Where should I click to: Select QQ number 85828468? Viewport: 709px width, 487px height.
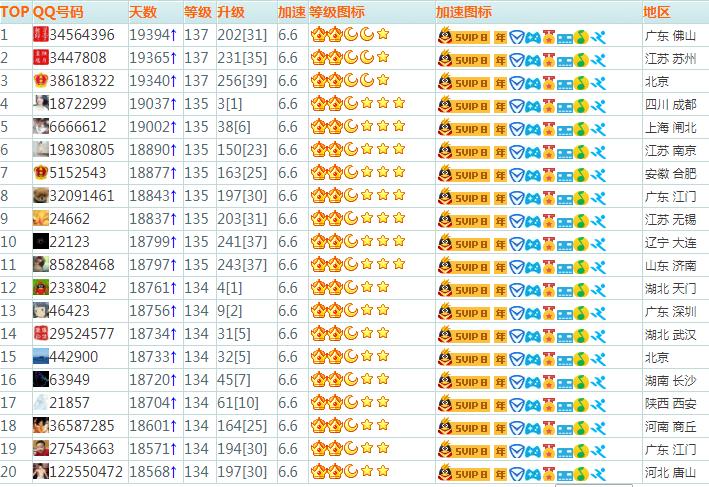pyautogui.click(x=82, y=265)
